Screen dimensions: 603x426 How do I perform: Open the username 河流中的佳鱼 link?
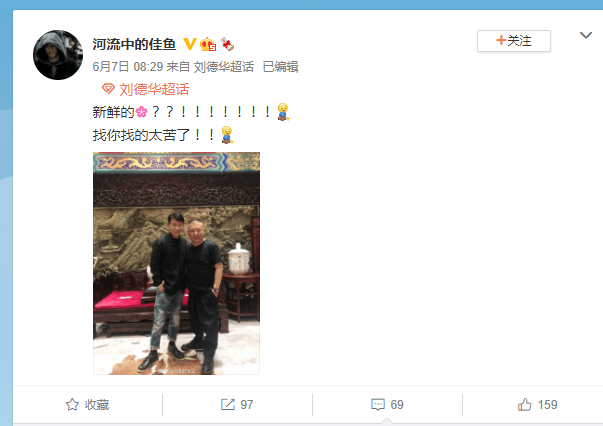(x=134, y=44)
